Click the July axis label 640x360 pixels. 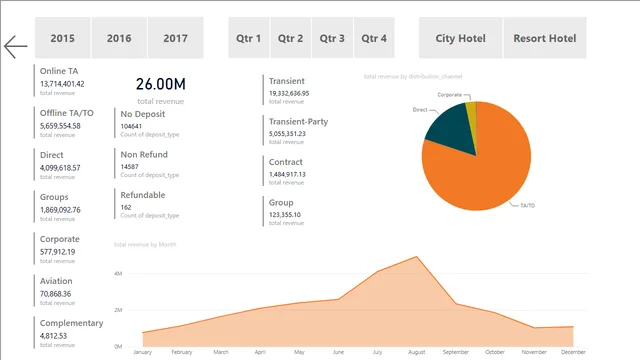(378, 352)
